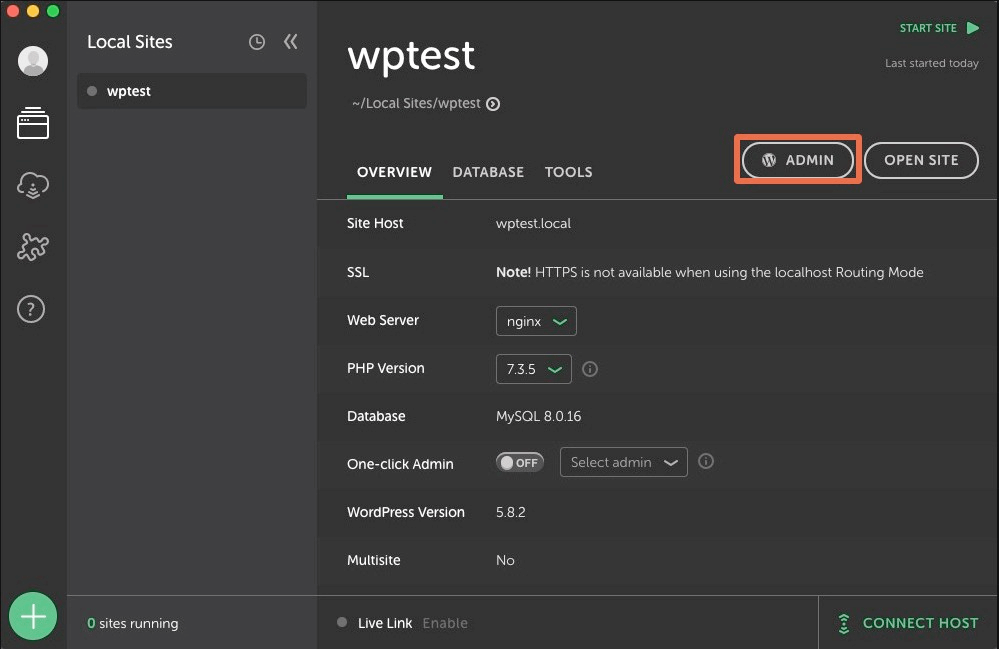This screenshot has width=999, height=649.
Task: Enable the Live Link
Action: (445, 624)
